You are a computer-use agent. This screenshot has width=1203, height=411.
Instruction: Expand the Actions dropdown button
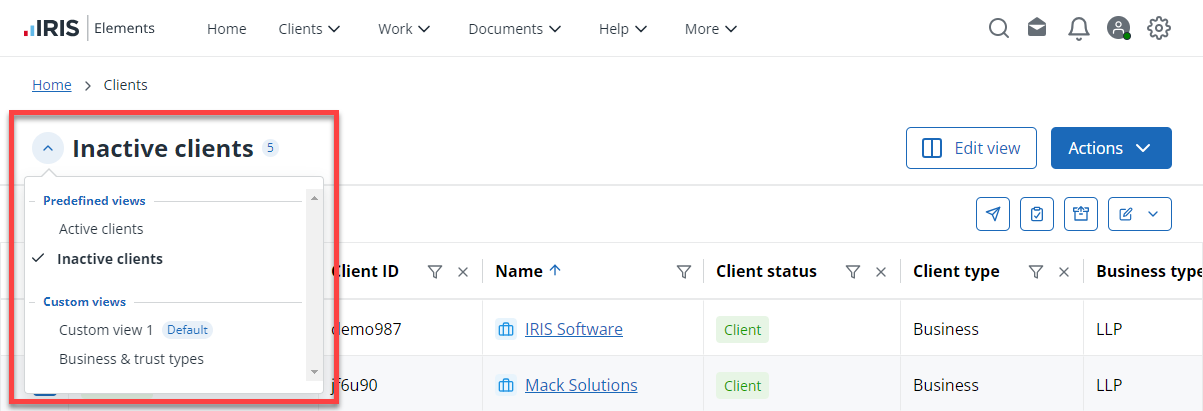pyautogui.click(x=1110, y=148)
